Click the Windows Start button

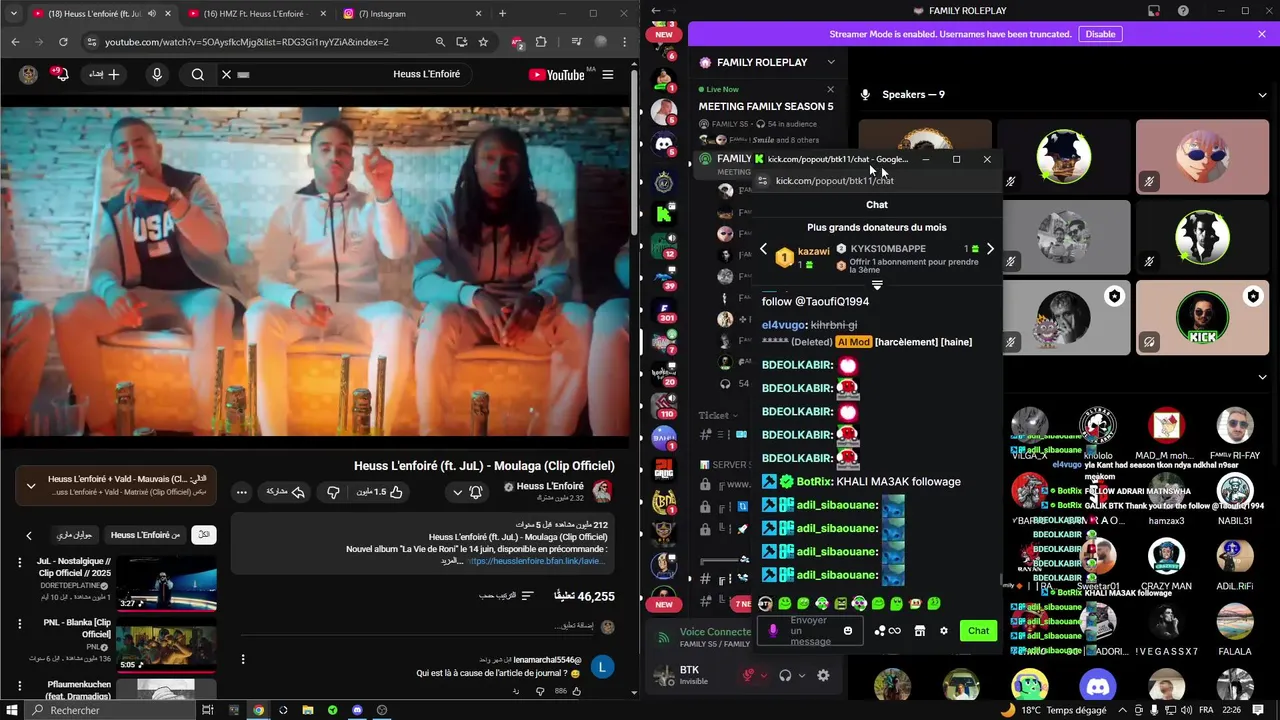[13, 710]
